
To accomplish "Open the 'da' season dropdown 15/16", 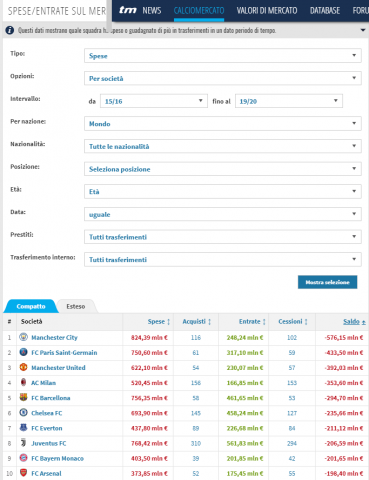I will click(x=154, y=101).
